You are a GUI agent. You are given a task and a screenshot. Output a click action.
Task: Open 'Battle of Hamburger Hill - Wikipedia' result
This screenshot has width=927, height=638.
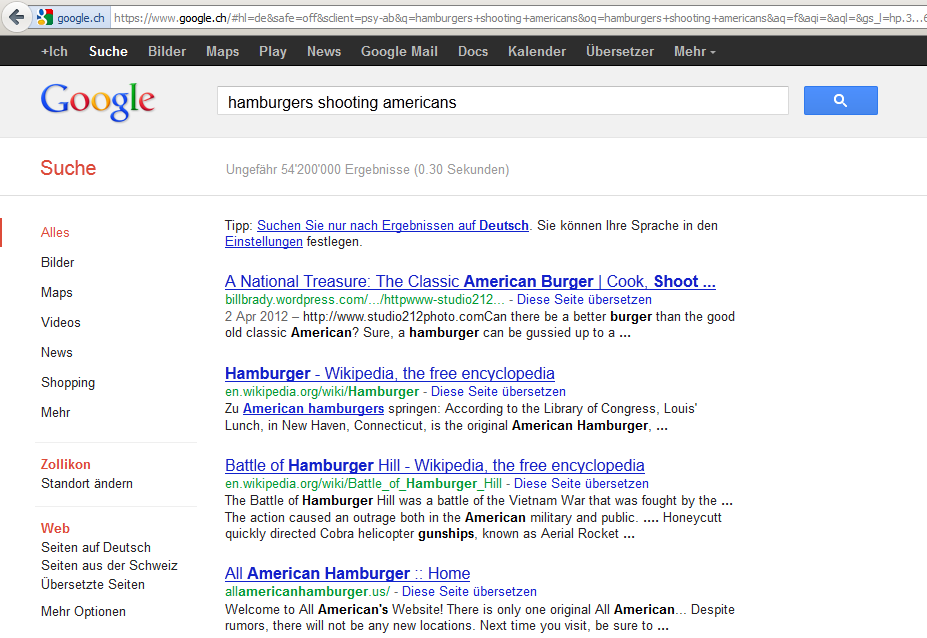435,466
